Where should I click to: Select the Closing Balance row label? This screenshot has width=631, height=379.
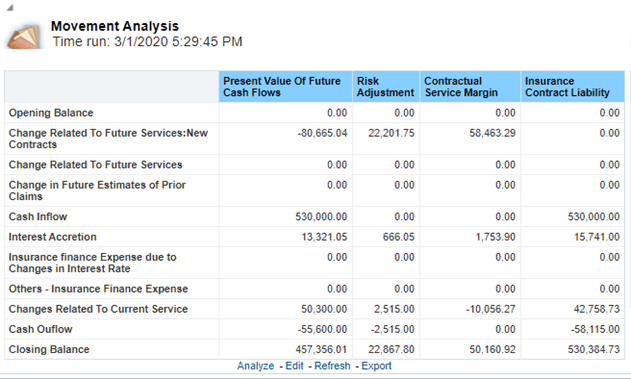pyautogui.click(x=49, y=349)
